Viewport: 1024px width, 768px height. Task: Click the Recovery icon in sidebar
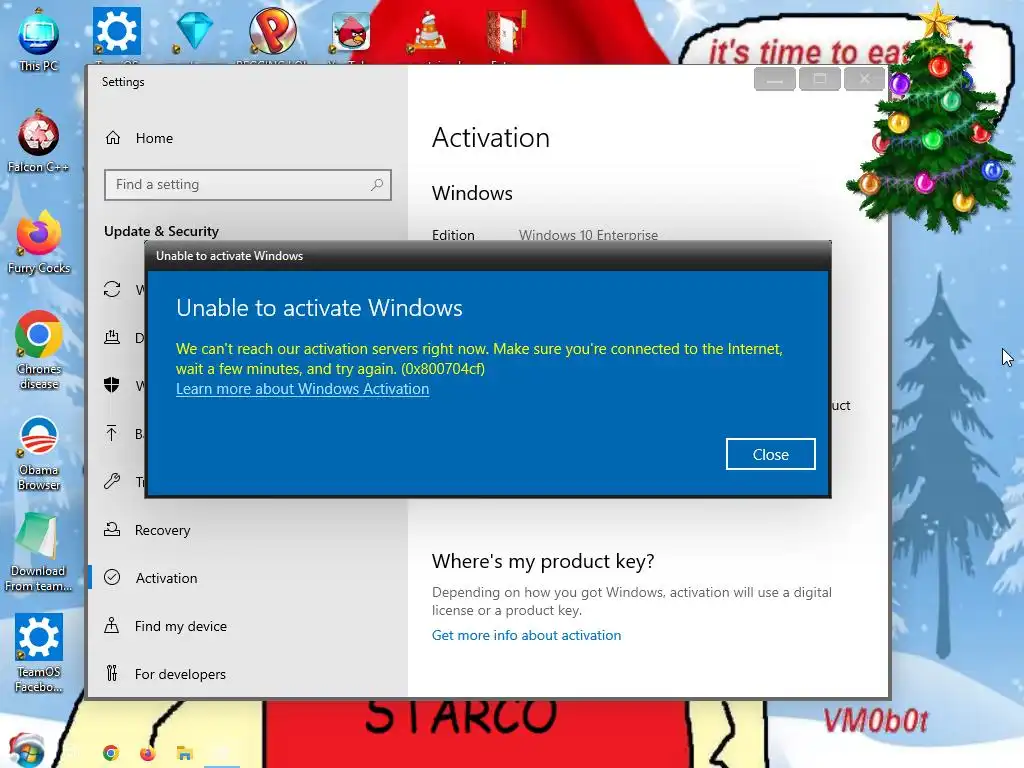pyautogui.click(x=112, y=529)
